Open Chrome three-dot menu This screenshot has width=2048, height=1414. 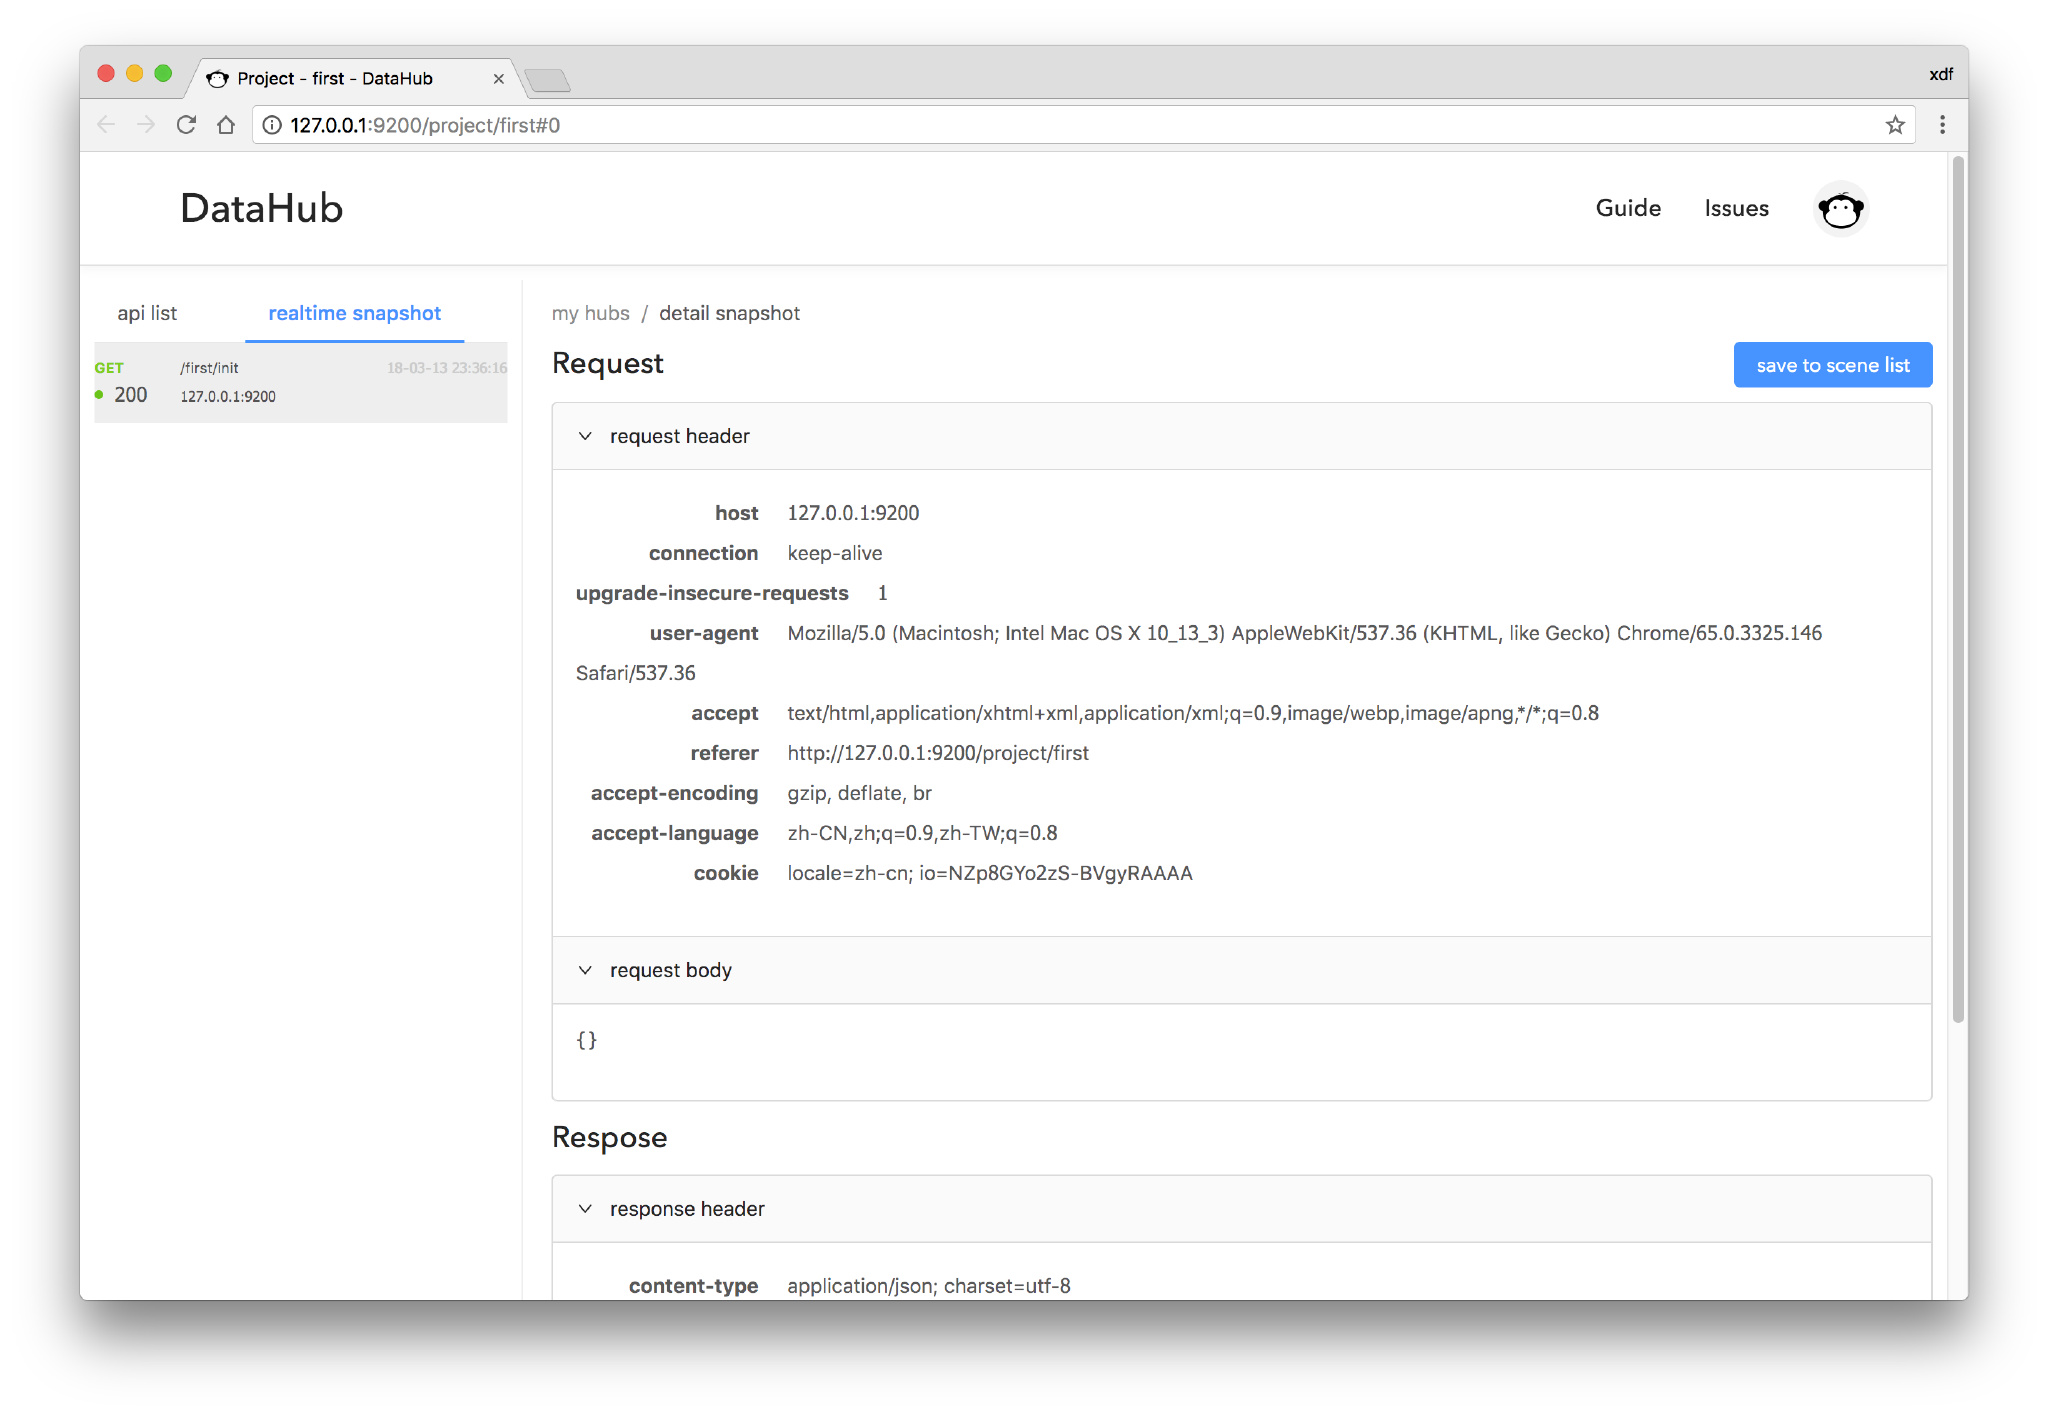pyautogui.click(x=1942, y=125)
